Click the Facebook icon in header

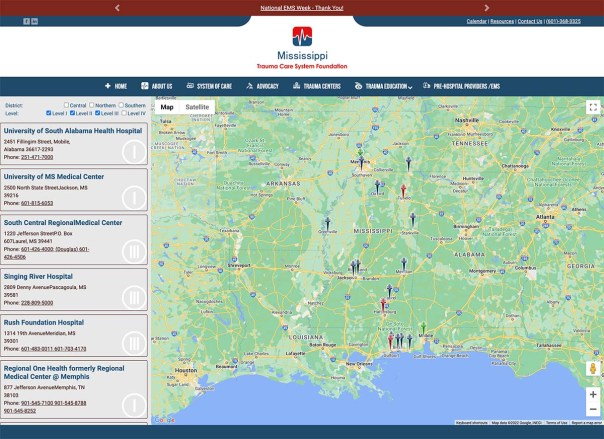(26, 21)
